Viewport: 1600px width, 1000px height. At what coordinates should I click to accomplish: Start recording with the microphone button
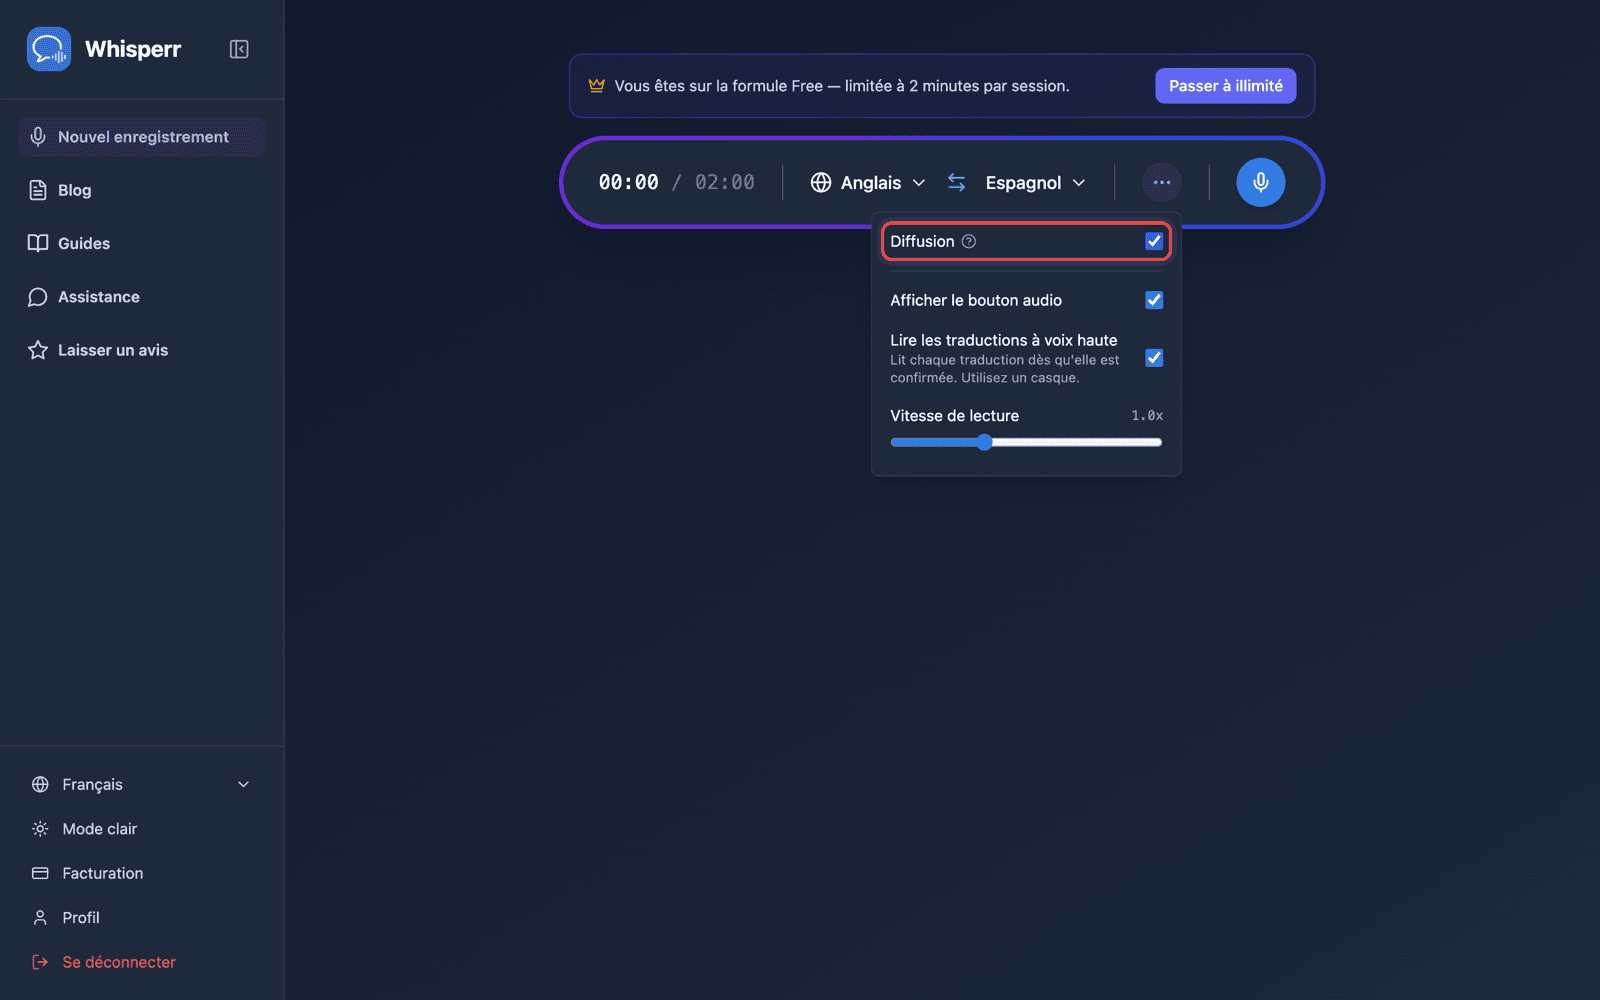click(x=1260, y=183)
